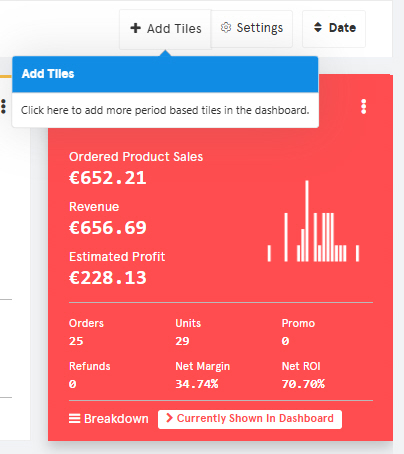Image resolution: width=404 pixels, height=454 pixels.
Task: Click the mini bar chart sparkline
Action: (313, 221)
